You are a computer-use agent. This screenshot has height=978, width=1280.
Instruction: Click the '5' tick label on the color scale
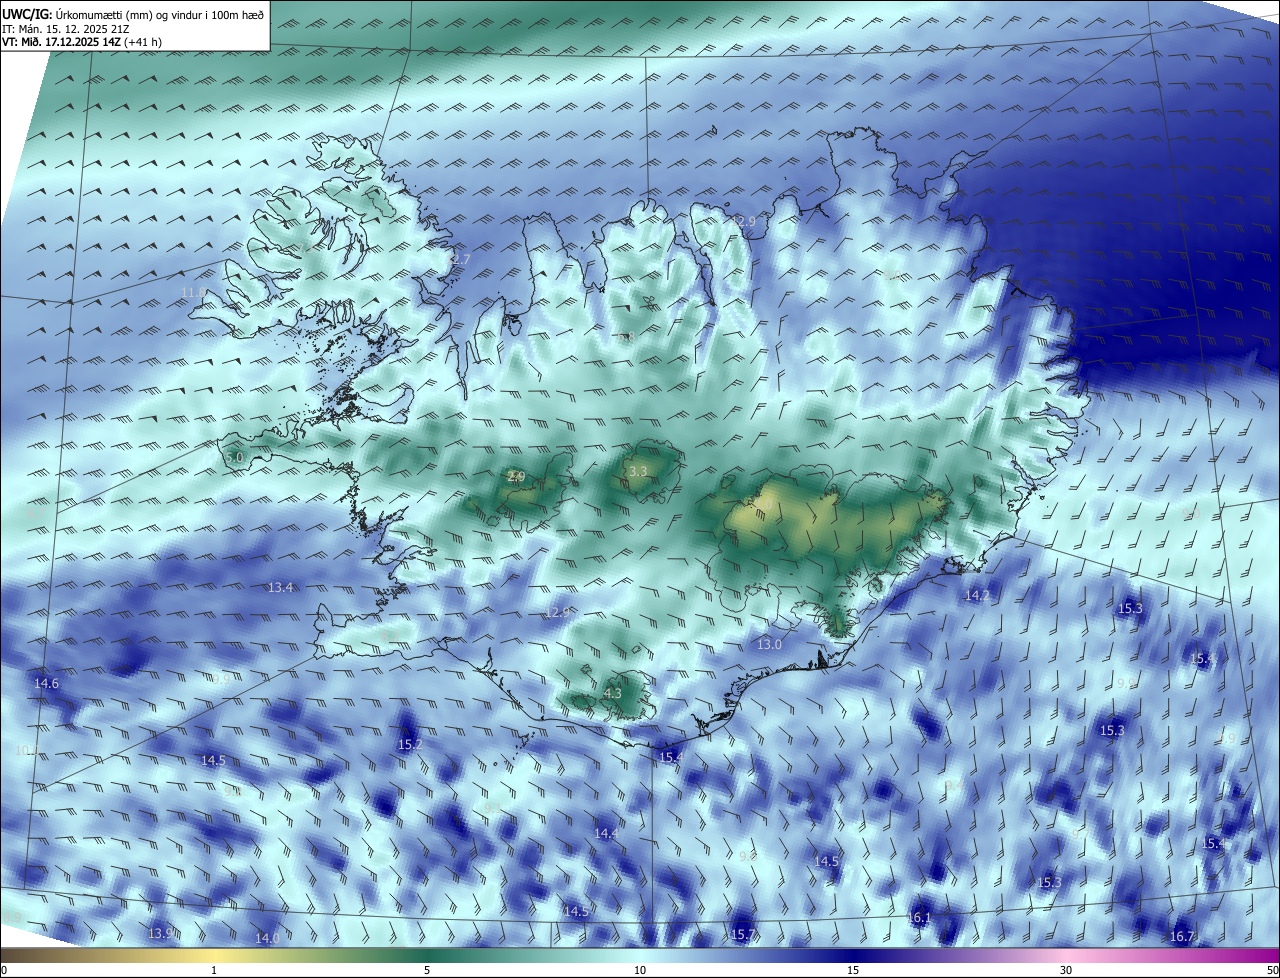427,970
